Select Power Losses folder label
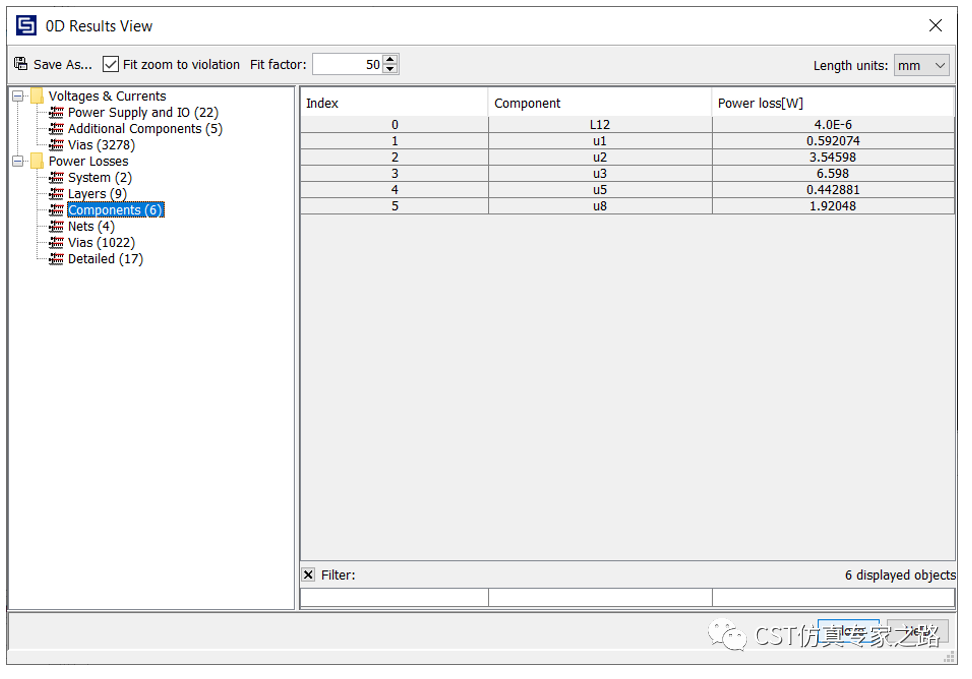972x679 pixels. coord(89,161)
